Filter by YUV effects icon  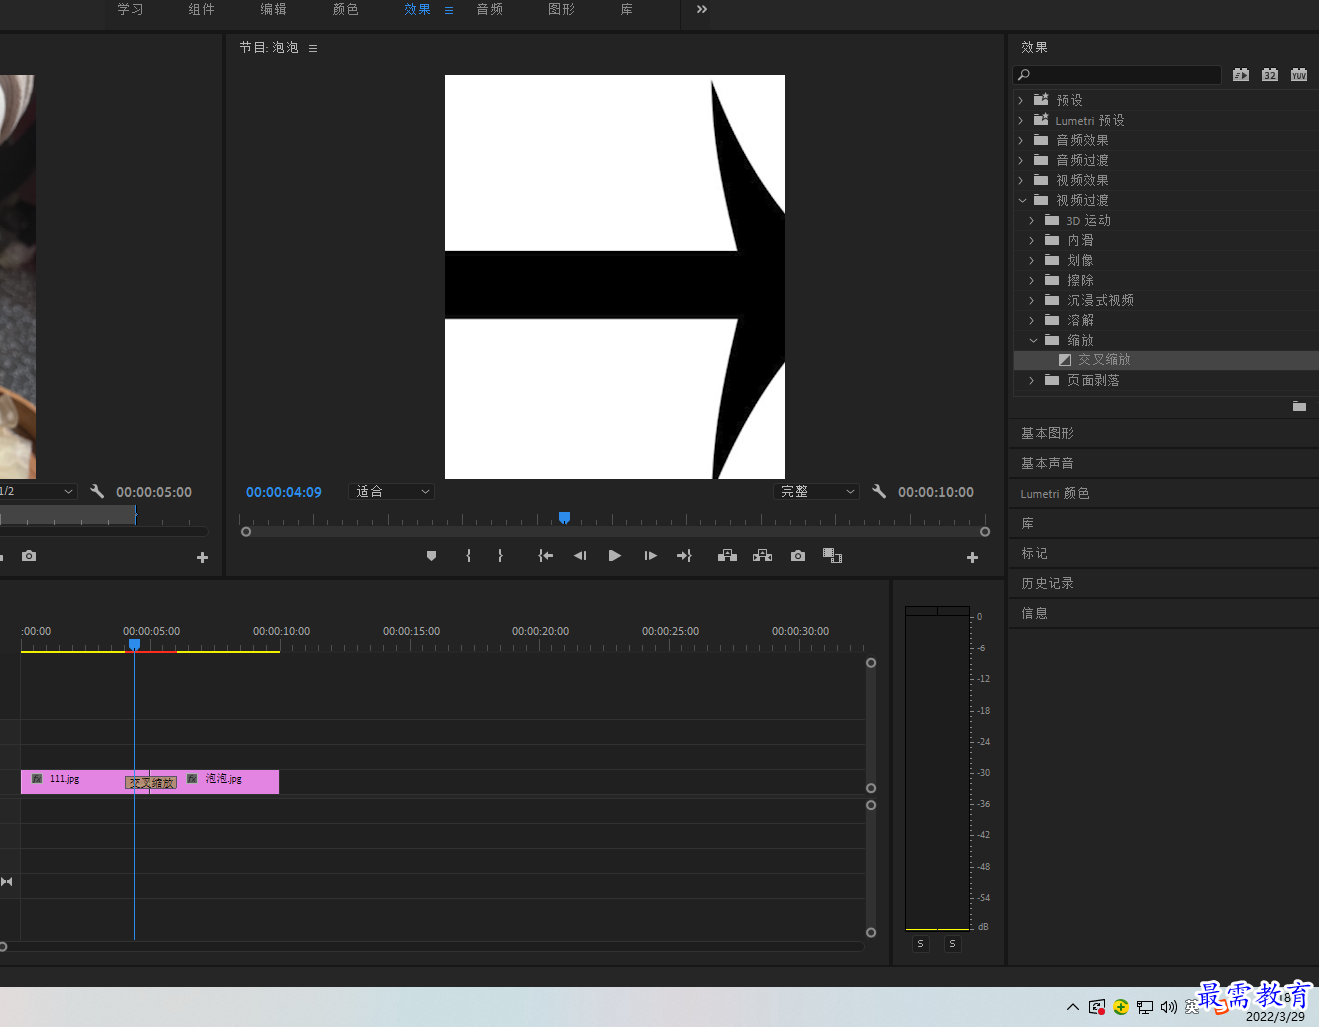[1299, 75]
